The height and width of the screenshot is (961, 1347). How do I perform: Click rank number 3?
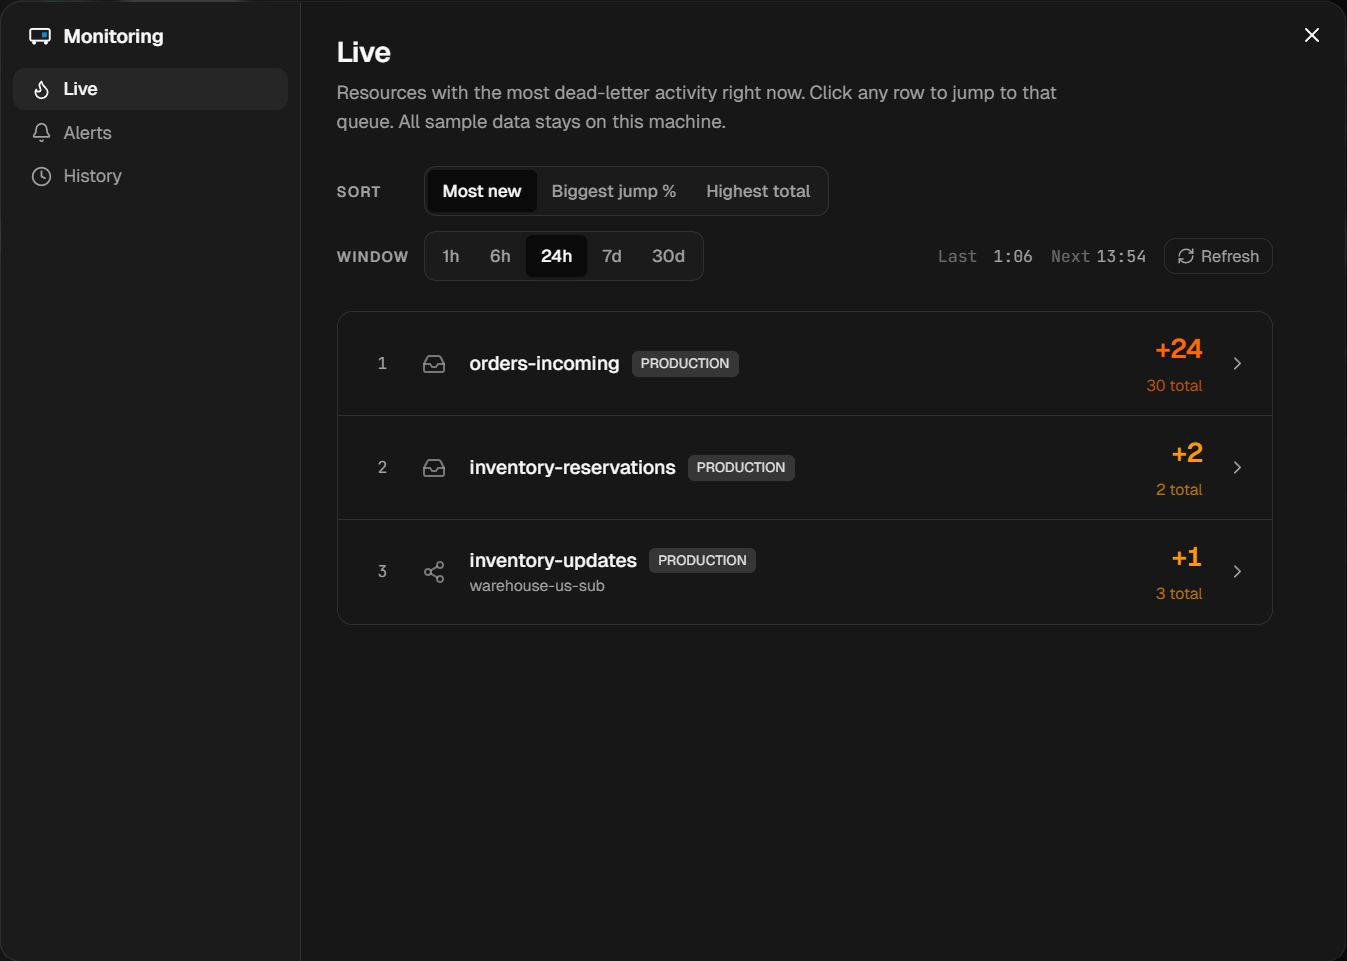click(382, 572)
